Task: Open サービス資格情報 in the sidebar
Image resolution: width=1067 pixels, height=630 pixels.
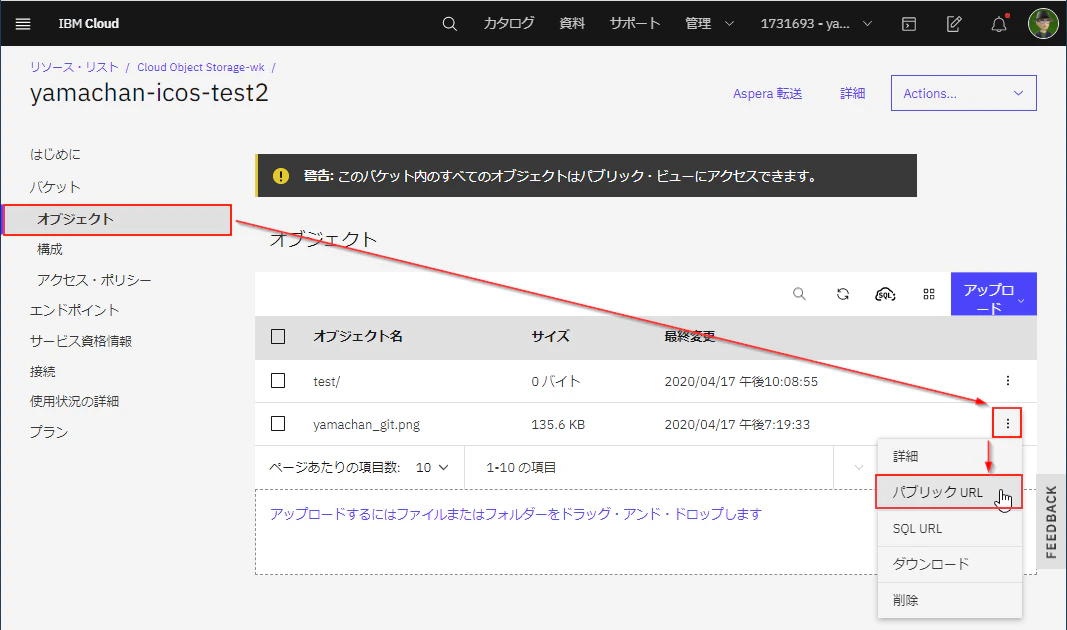Action: pyautogui.click(x=81, y=341)
